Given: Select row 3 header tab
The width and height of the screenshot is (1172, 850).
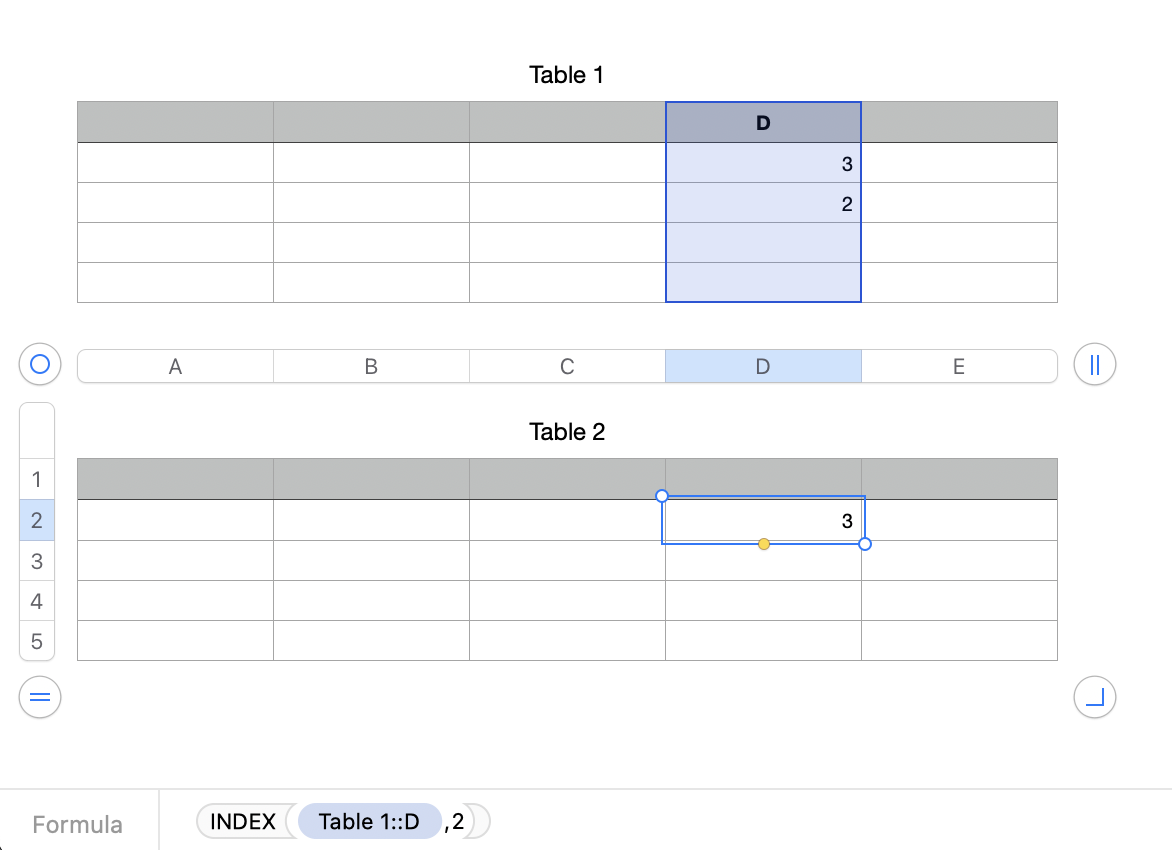Looking at the screenshot, I should (x=37, y=561).
